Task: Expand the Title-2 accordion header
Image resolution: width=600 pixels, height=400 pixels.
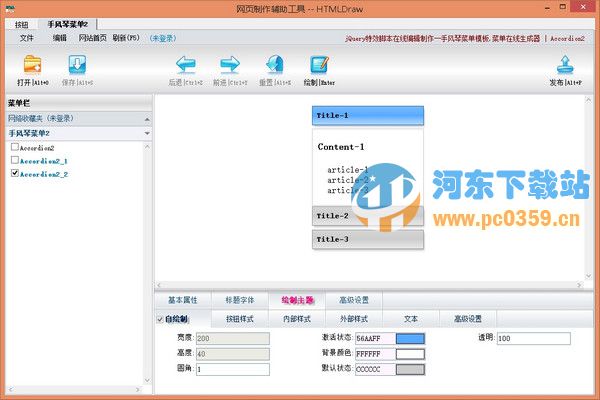Action: click(368, 216)
